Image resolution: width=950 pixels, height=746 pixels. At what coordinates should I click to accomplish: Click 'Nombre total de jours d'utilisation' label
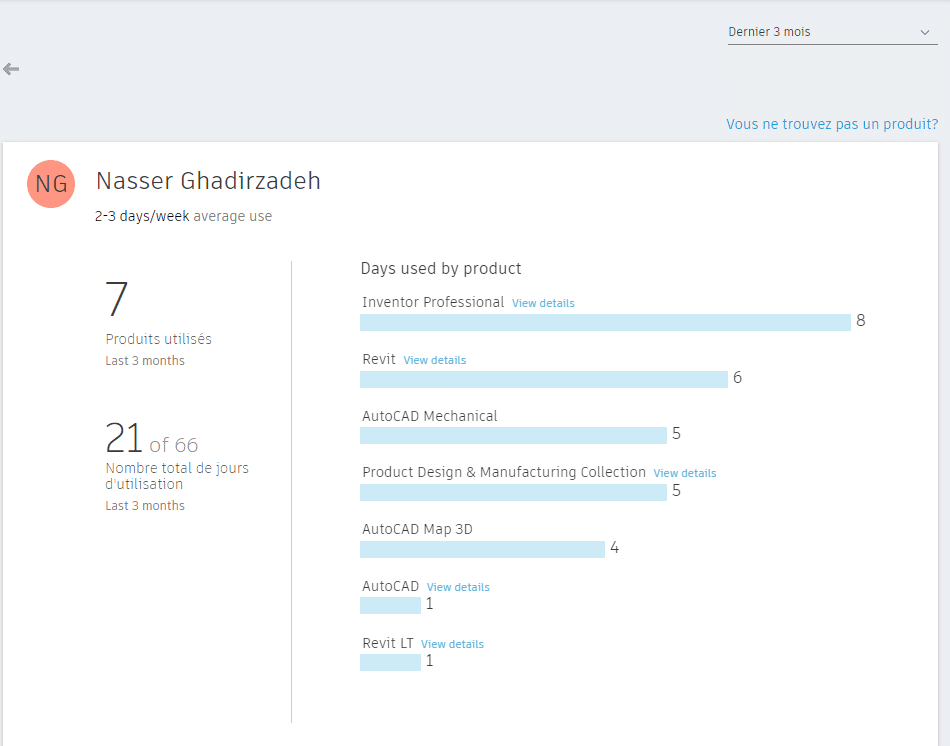(177, 476)
